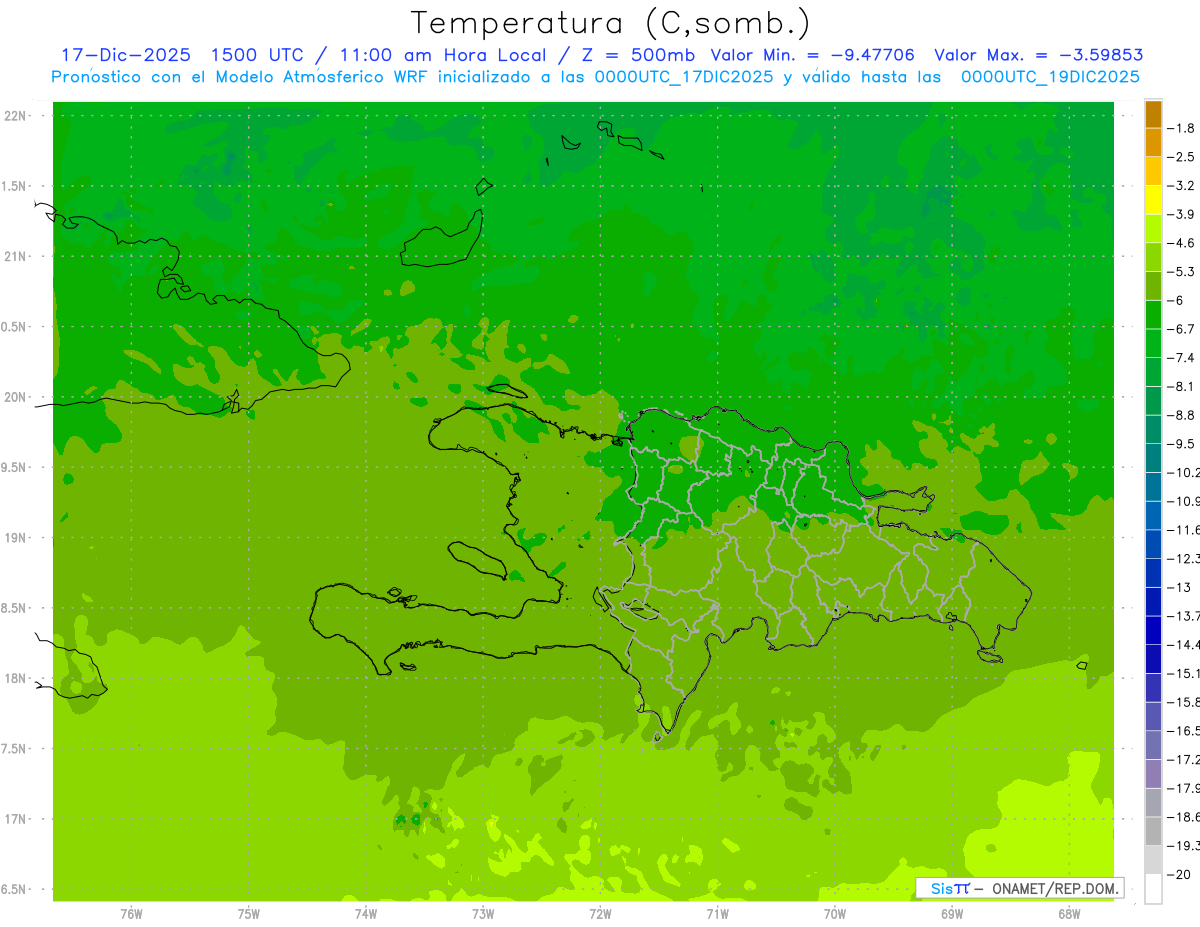Click the "-3.9" colorbar value
This screenshot has width=1200, height=927.
pos(1182,214)
